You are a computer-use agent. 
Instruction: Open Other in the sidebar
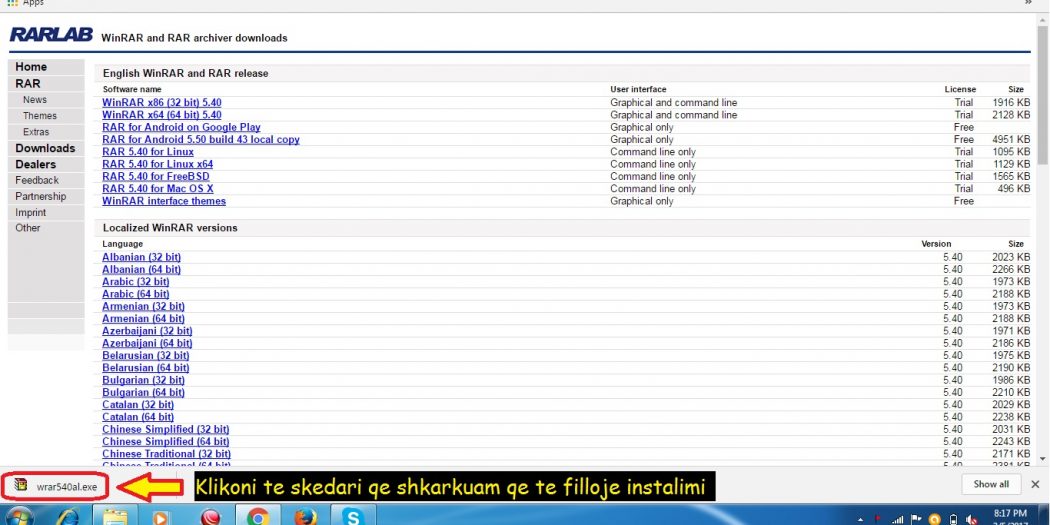[x=28, y=228]
